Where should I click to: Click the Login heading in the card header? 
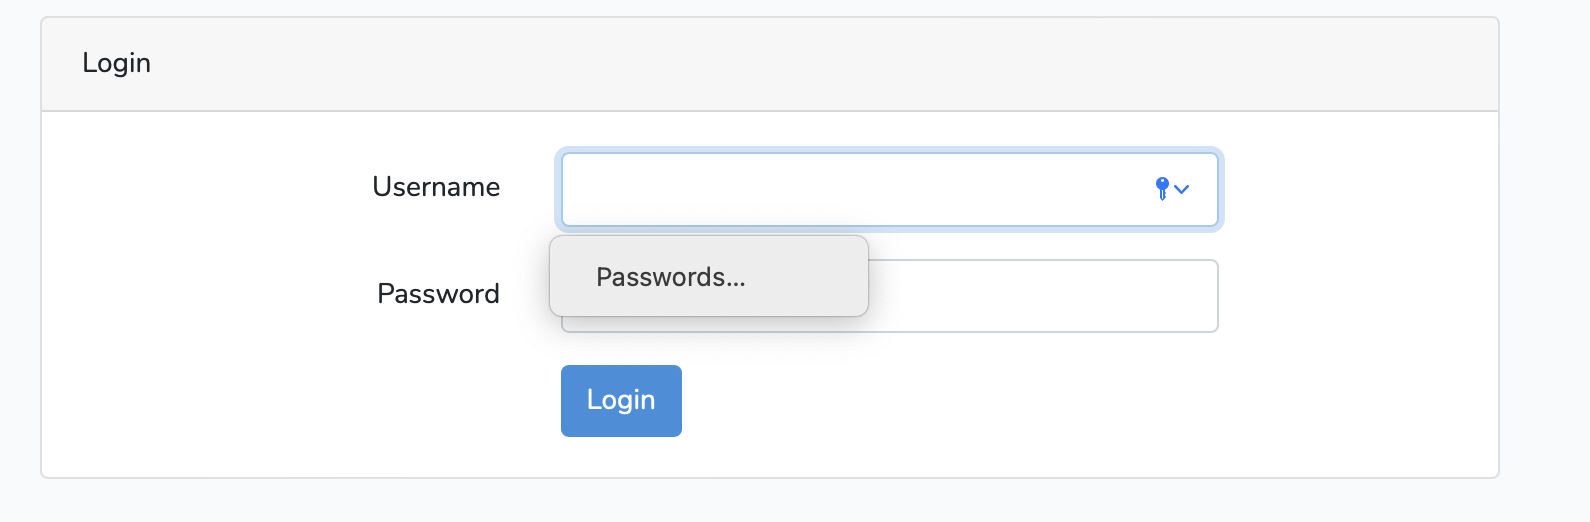117,63
